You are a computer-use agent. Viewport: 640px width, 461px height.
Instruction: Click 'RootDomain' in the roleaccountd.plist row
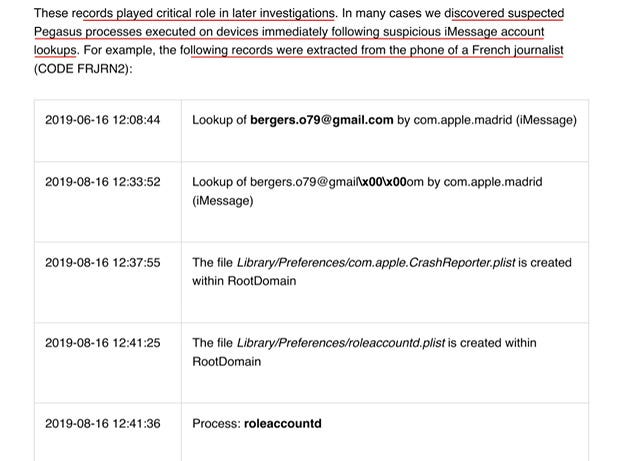pyautogui.click(x=227, y=361)
